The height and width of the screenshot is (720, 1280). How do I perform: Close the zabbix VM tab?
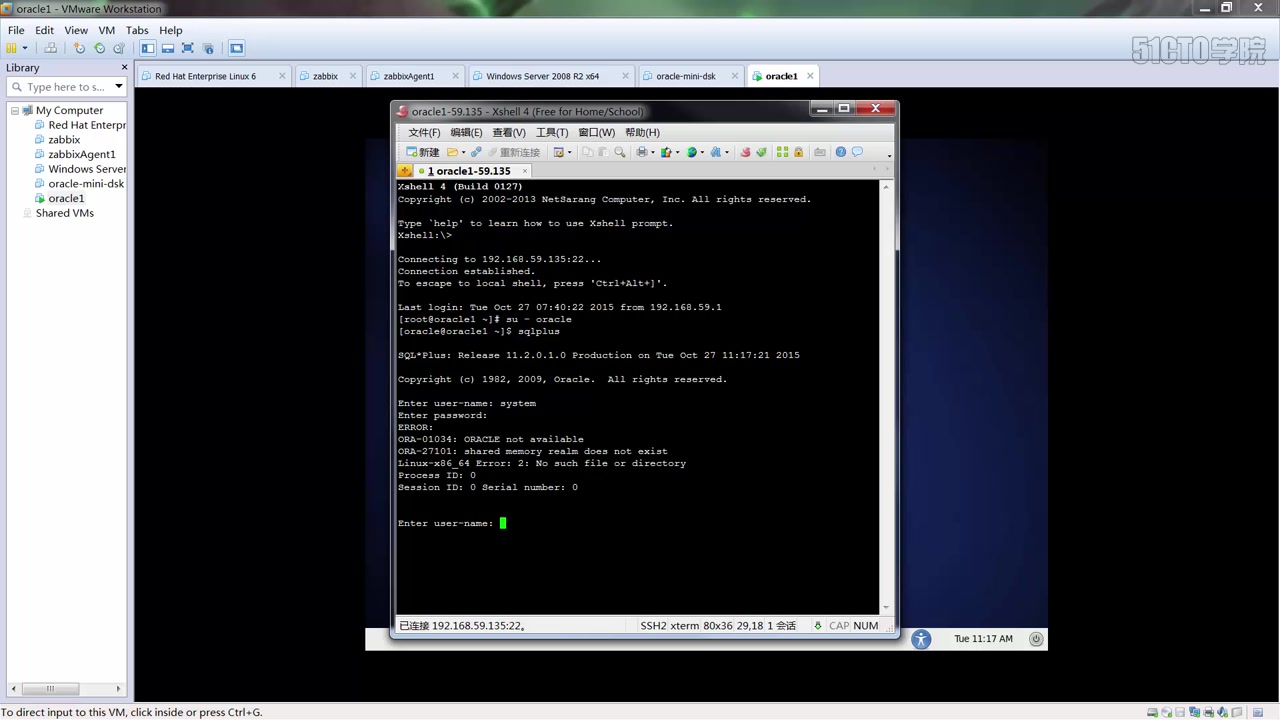pos(354,76)
